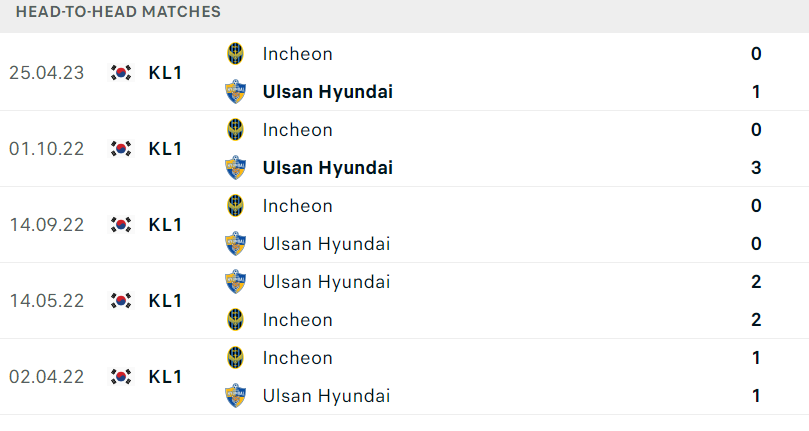Select bold Ulsan Hyundai name in 01.10.22 match
Screen dimensions: 809x431
coord(328,168)
